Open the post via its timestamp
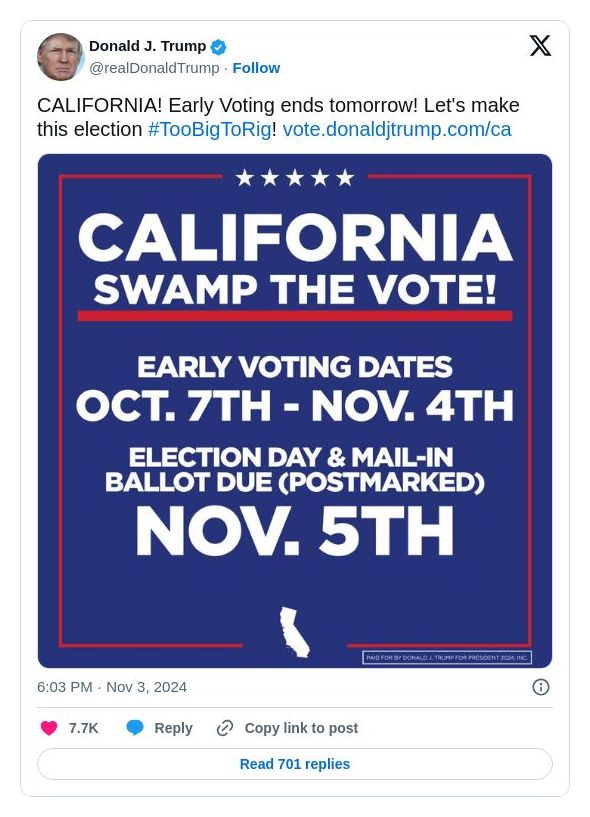The height and width of the screenshot is (817, 590). [98, 687]
